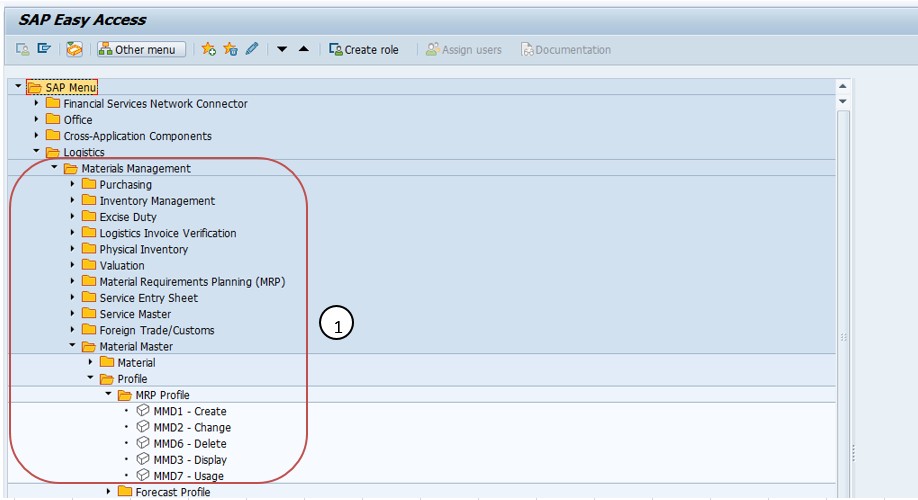This screenshot has width=918, height=500.
Task: Open the SAP Business Workplace icon
Action: (x=74, y=49)
